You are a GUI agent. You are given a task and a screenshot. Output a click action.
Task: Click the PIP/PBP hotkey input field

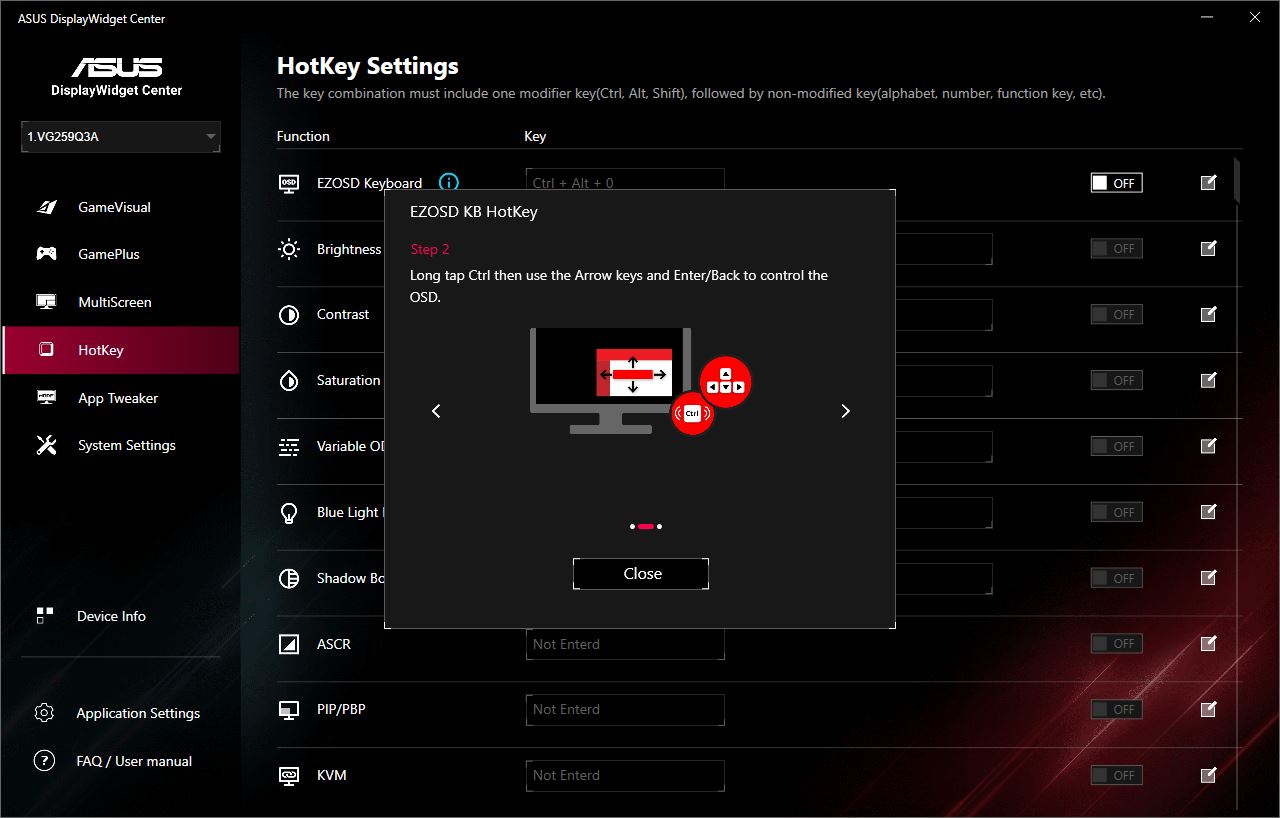[x=625, y=709]
